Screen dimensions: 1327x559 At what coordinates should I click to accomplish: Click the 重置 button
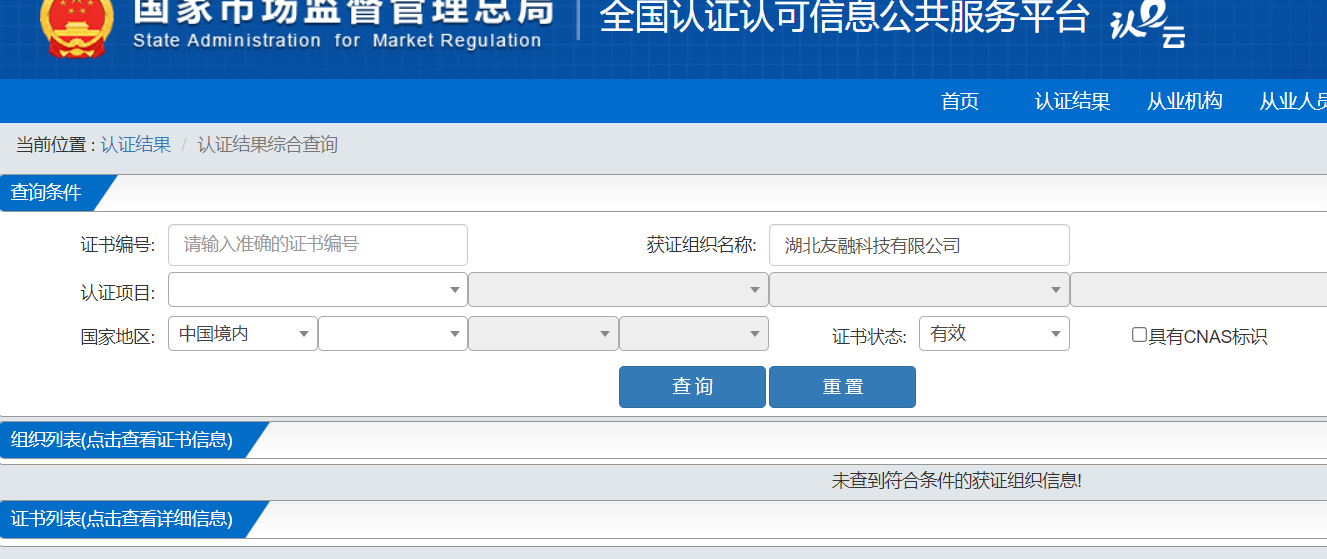(842, 387)
